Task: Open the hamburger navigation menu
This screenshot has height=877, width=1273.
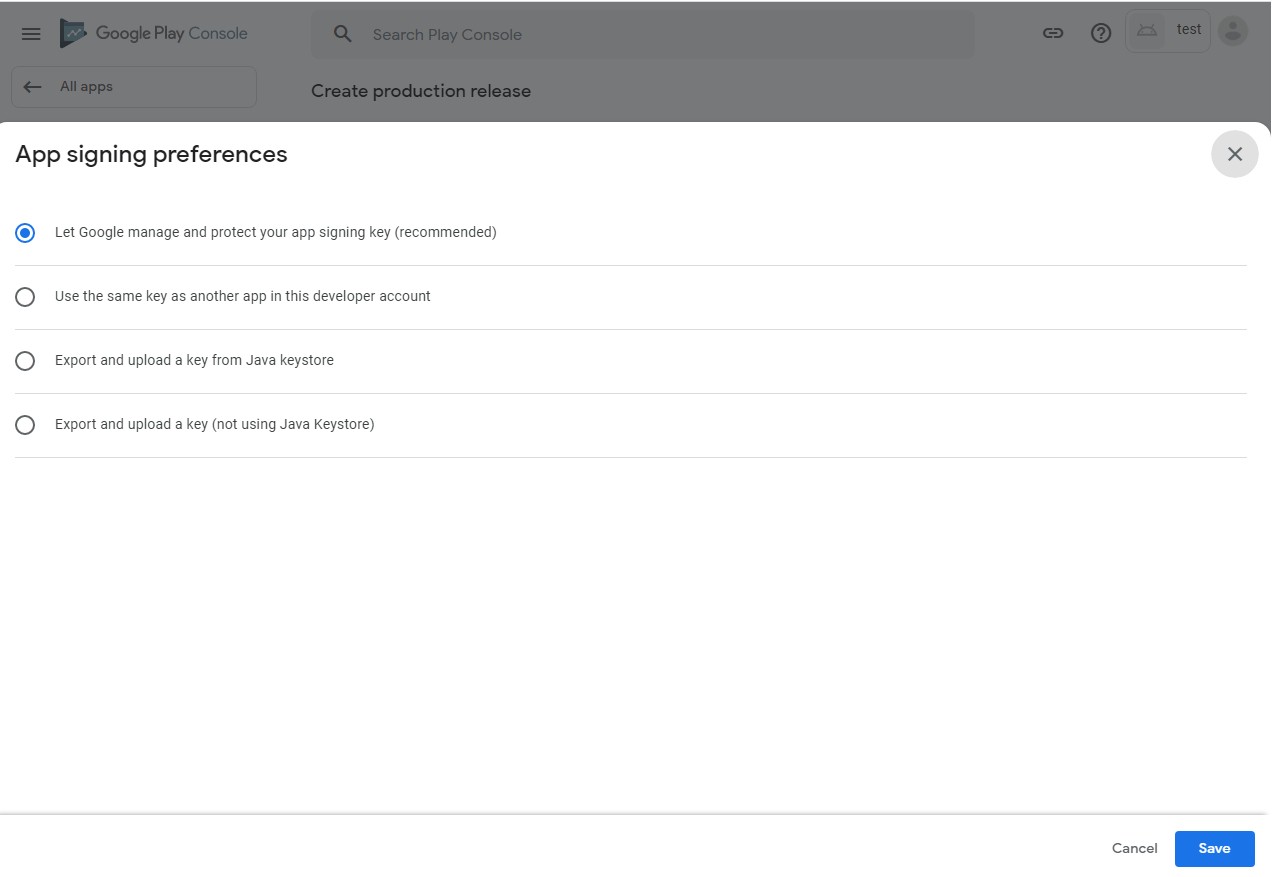Action: tap(31, 34)
